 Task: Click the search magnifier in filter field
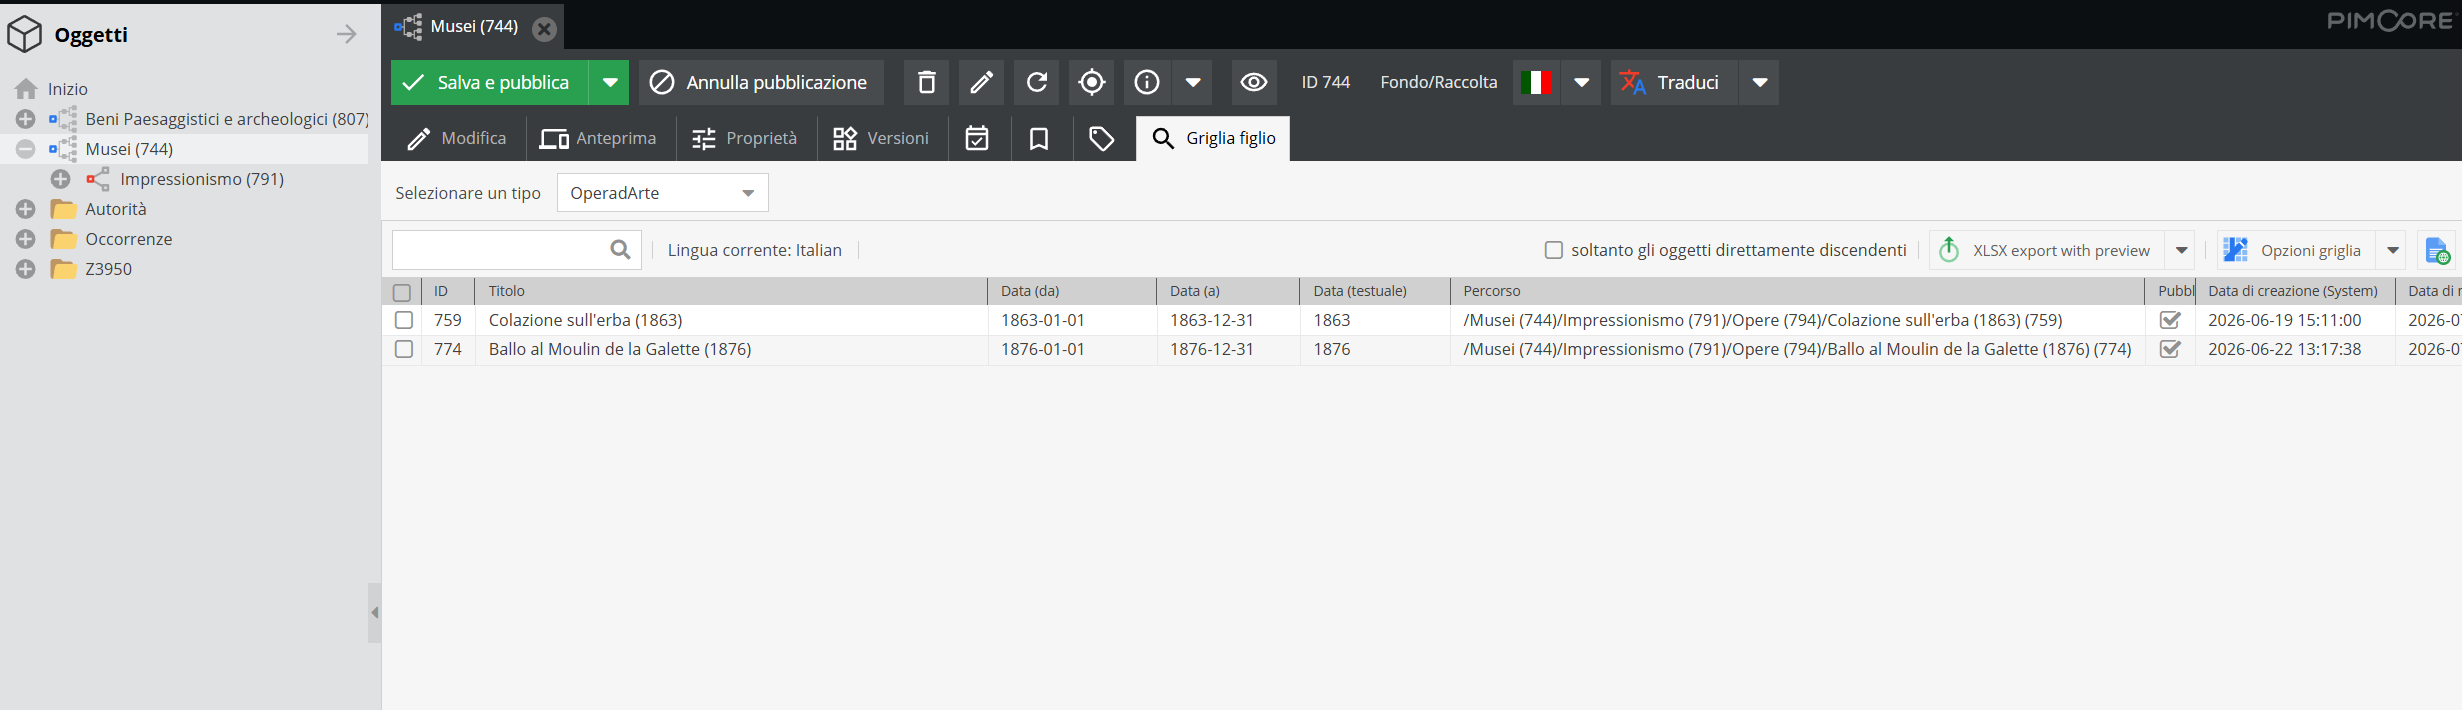click(620, 250)
